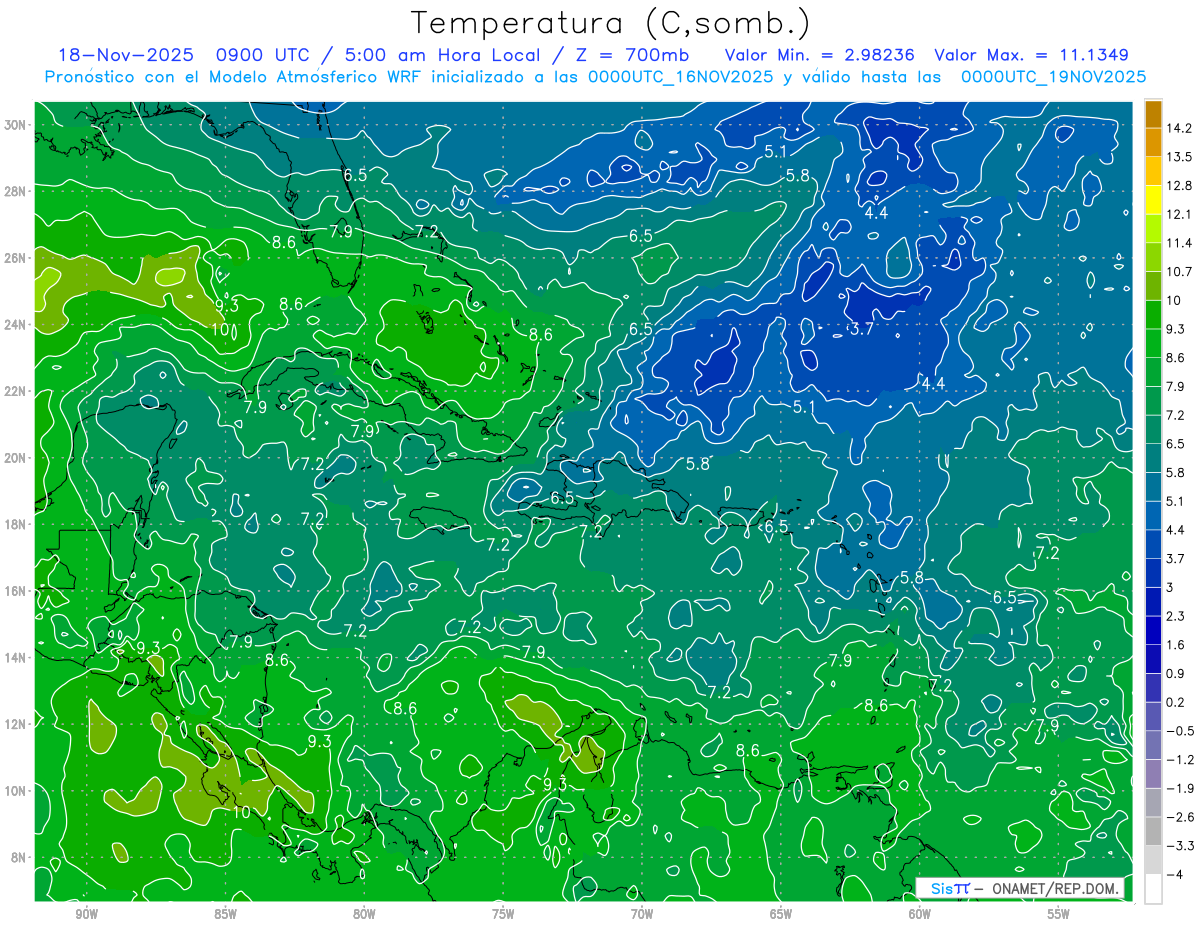Click the 14N latitude axis label
The width and height of the screenshot is (1200, 927).
15,657
